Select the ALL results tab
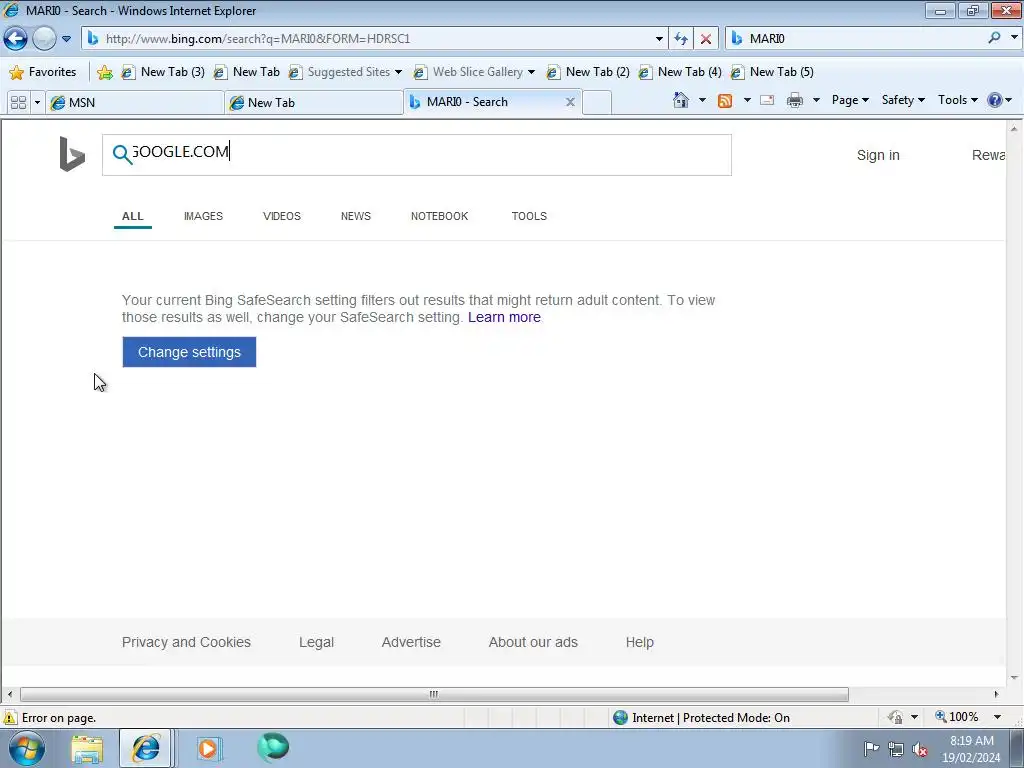Image resolution: width=1024 pixels, height=768 pixels. tap(133, 216)
